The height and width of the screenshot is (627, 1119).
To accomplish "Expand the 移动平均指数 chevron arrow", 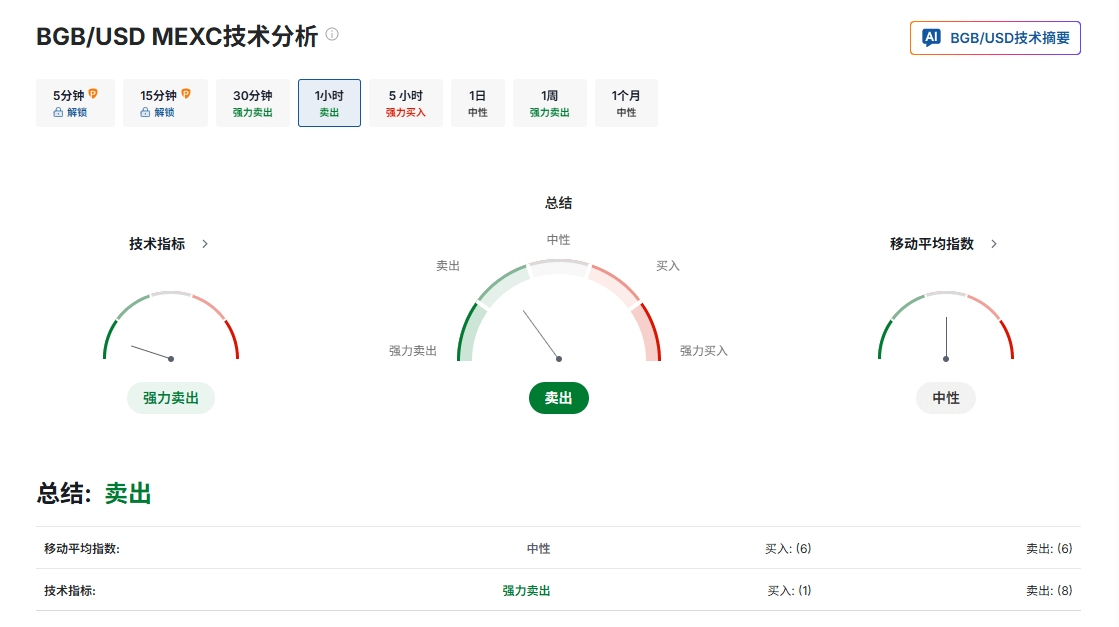I will [993, 244].
